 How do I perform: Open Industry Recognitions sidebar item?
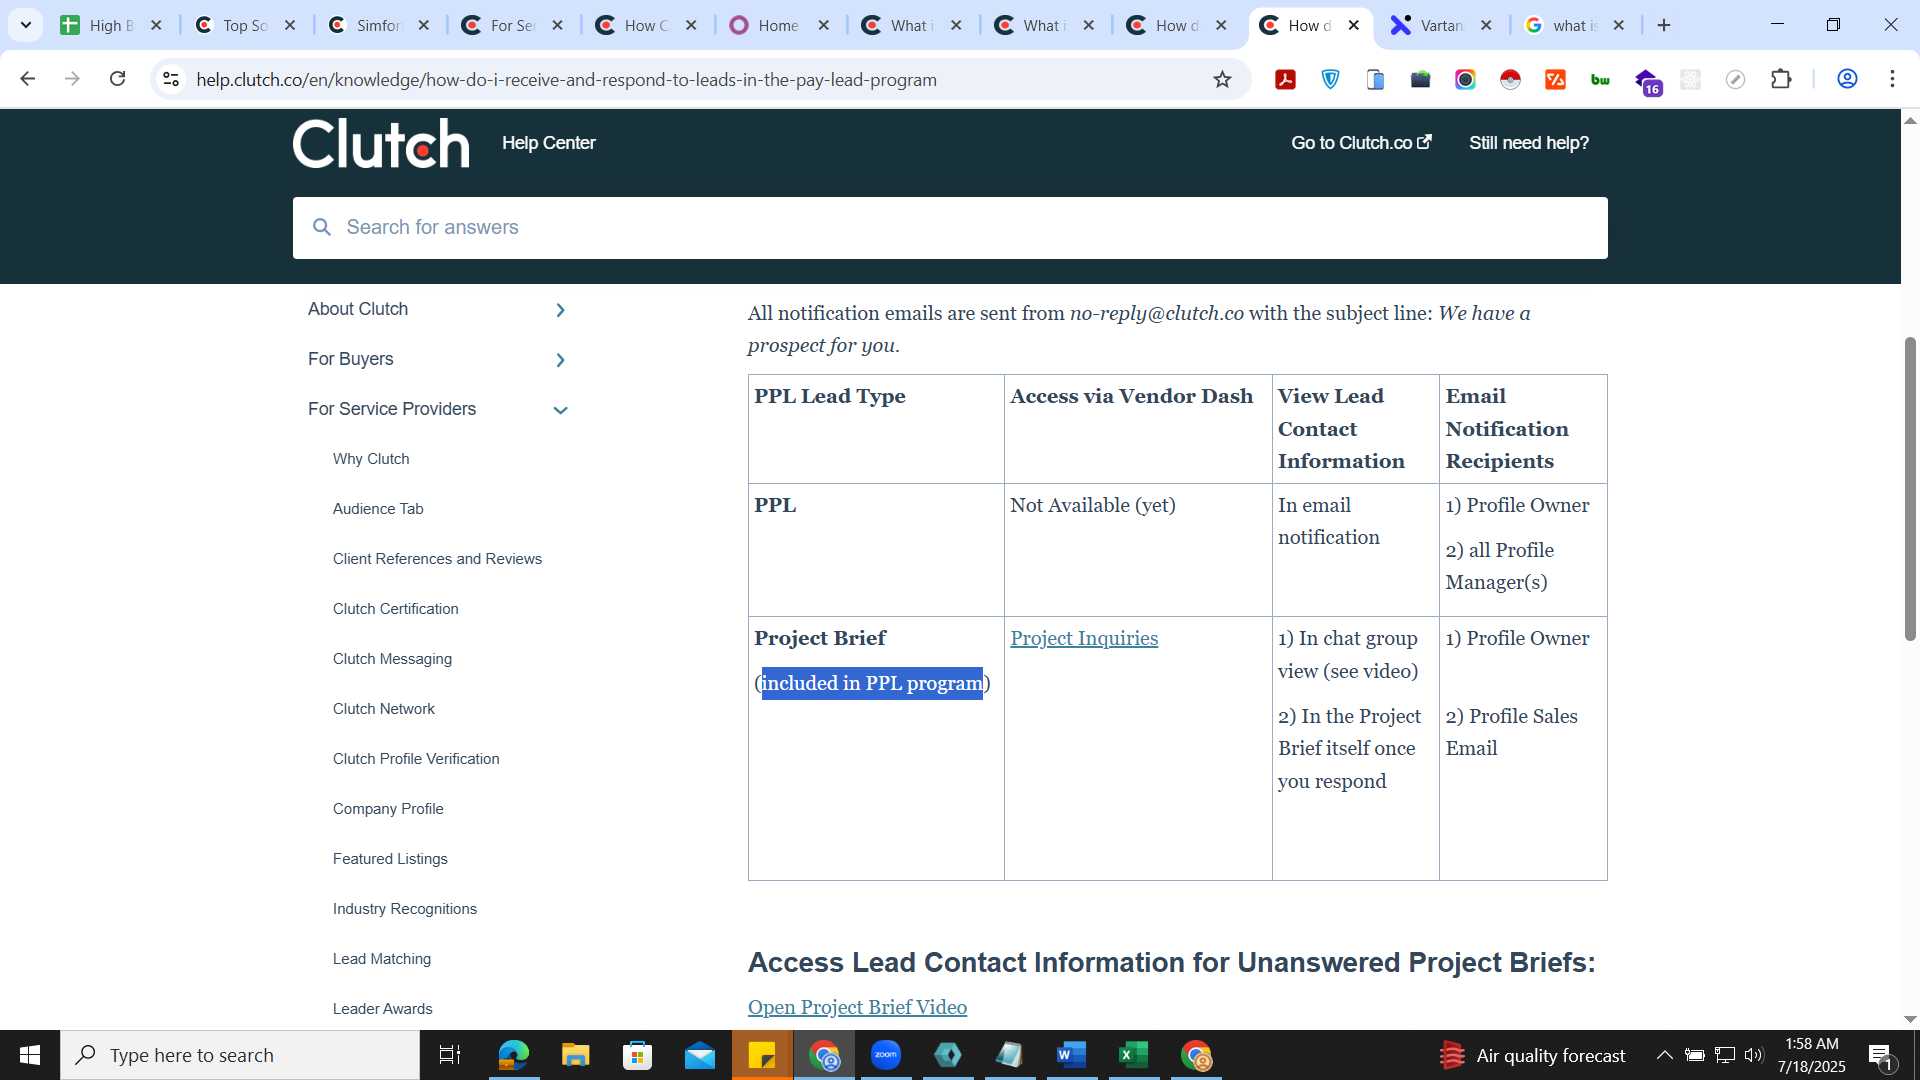click(404, 909)
